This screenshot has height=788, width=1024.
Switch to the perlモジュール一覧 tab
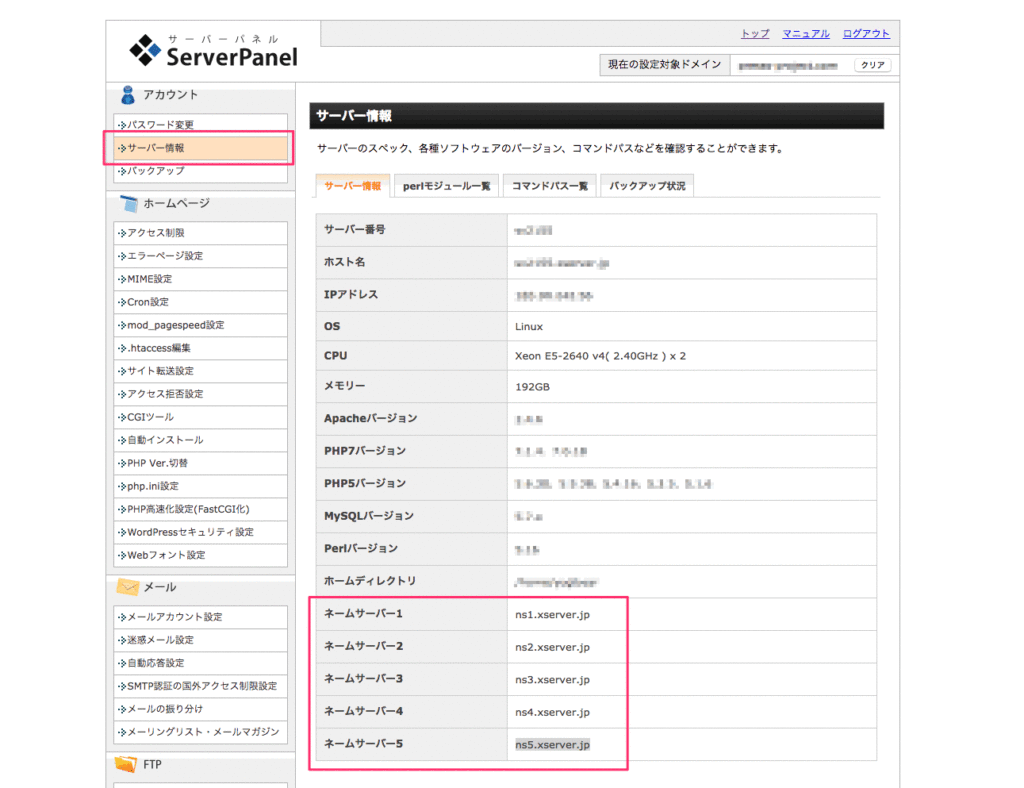(x=447, y=186)
